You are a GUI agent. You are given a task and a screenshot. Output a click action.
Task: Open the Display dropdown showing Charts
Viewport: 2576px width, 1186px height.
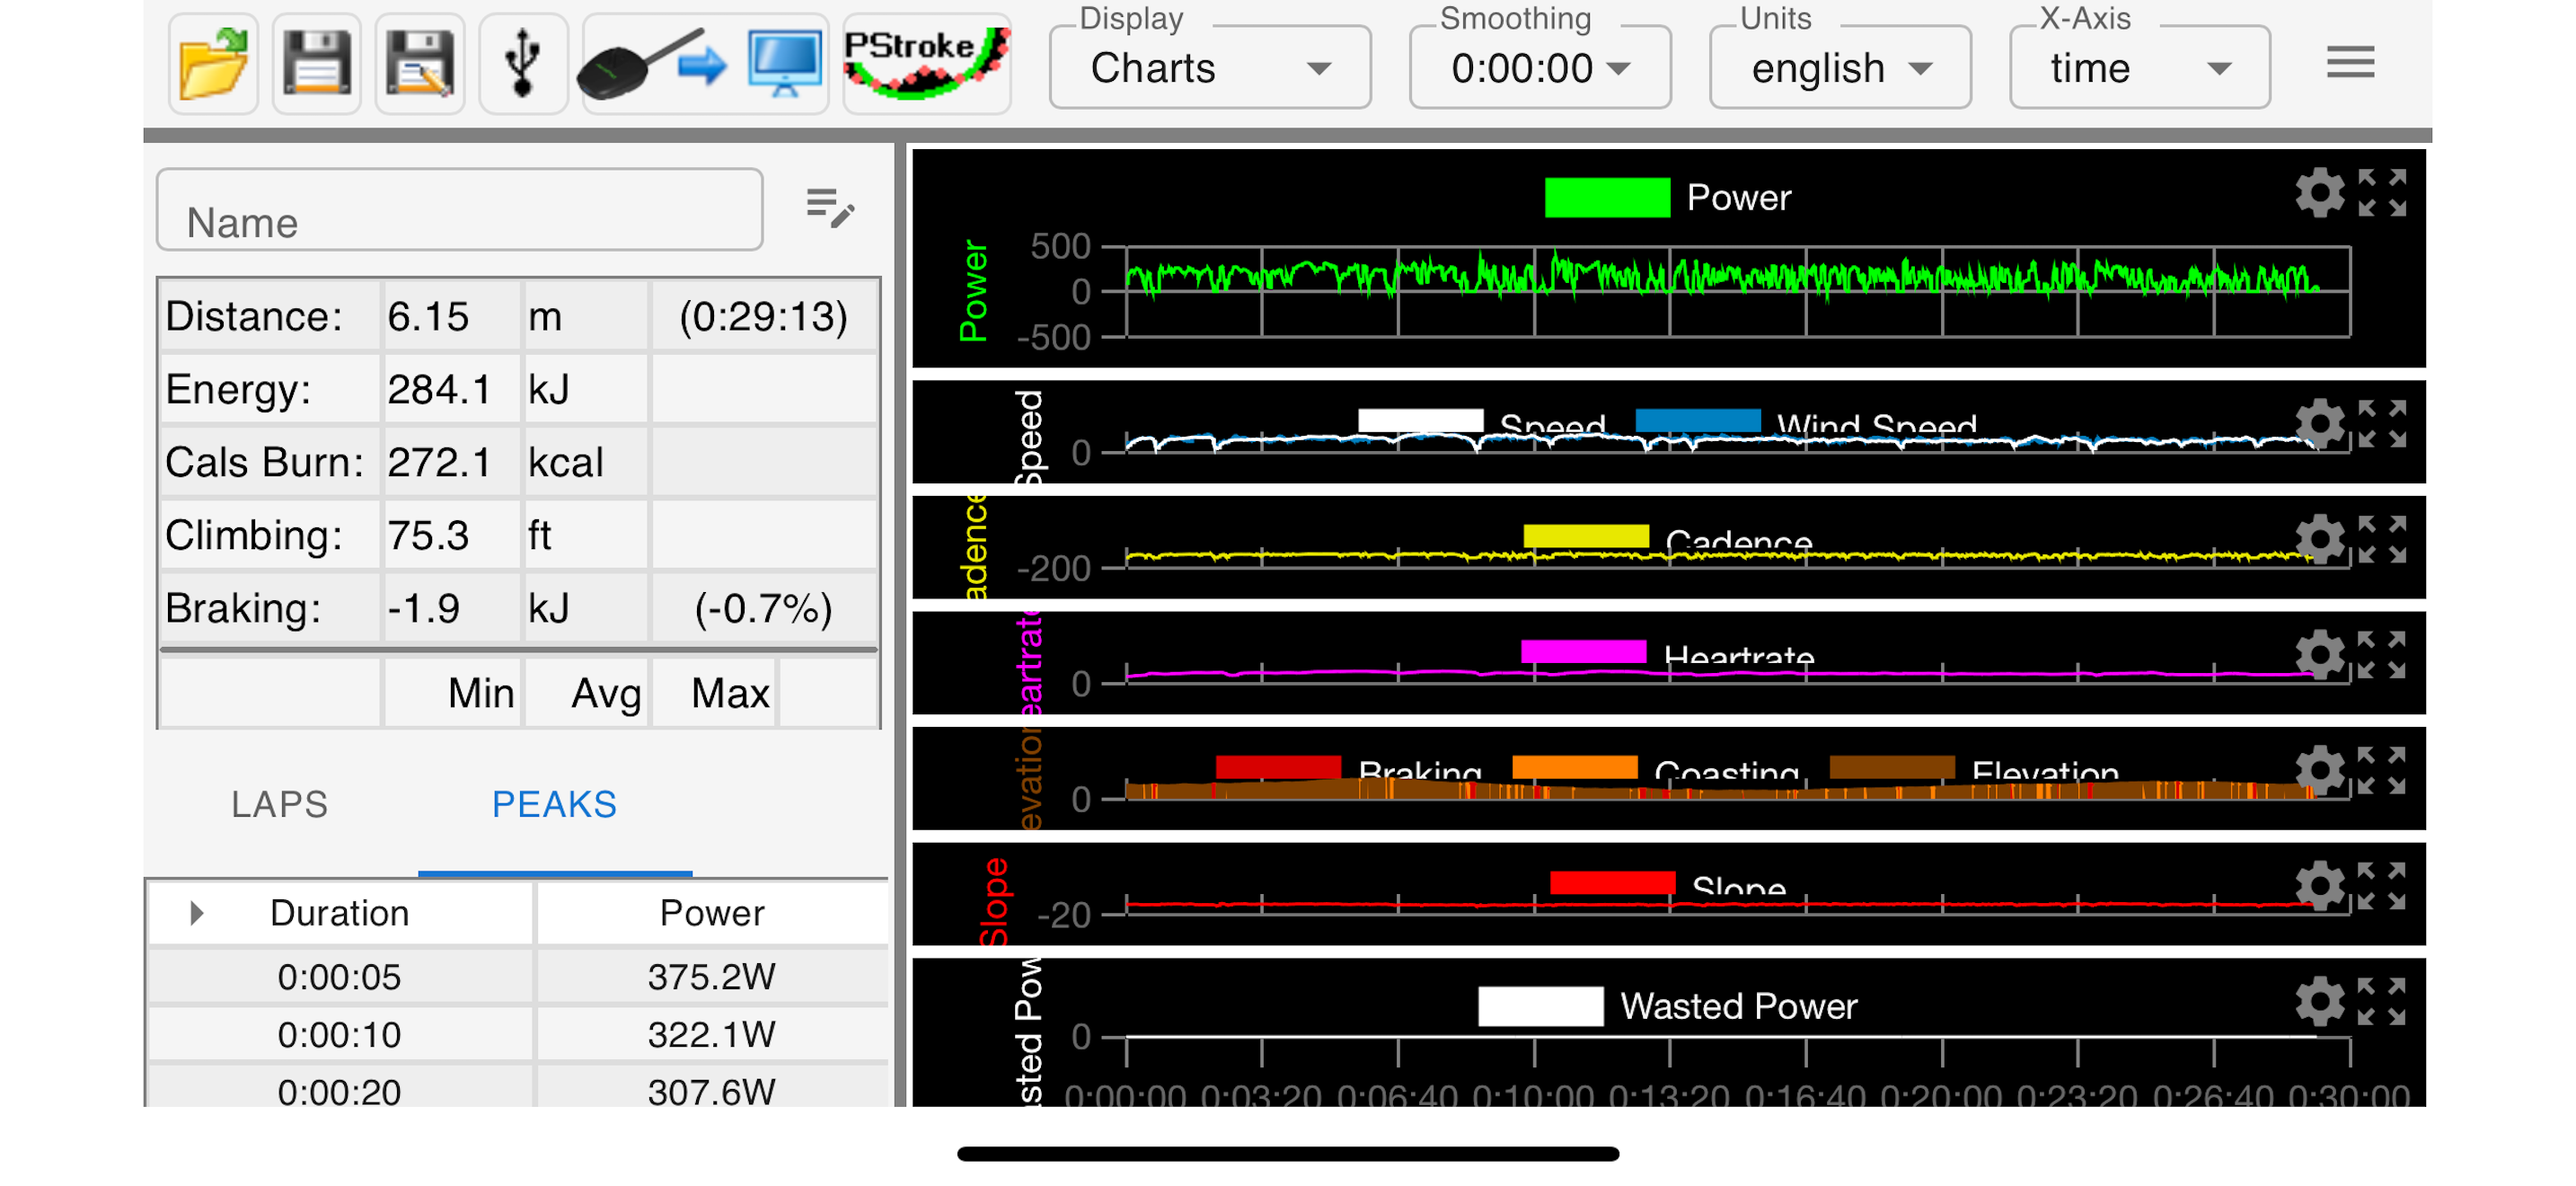[x=1210, y=67]
